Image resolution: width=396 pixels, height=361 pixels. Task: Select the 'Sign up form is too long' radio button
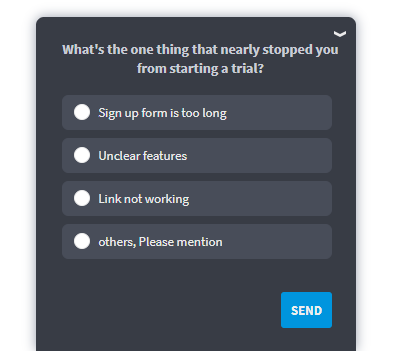(82, 112)
